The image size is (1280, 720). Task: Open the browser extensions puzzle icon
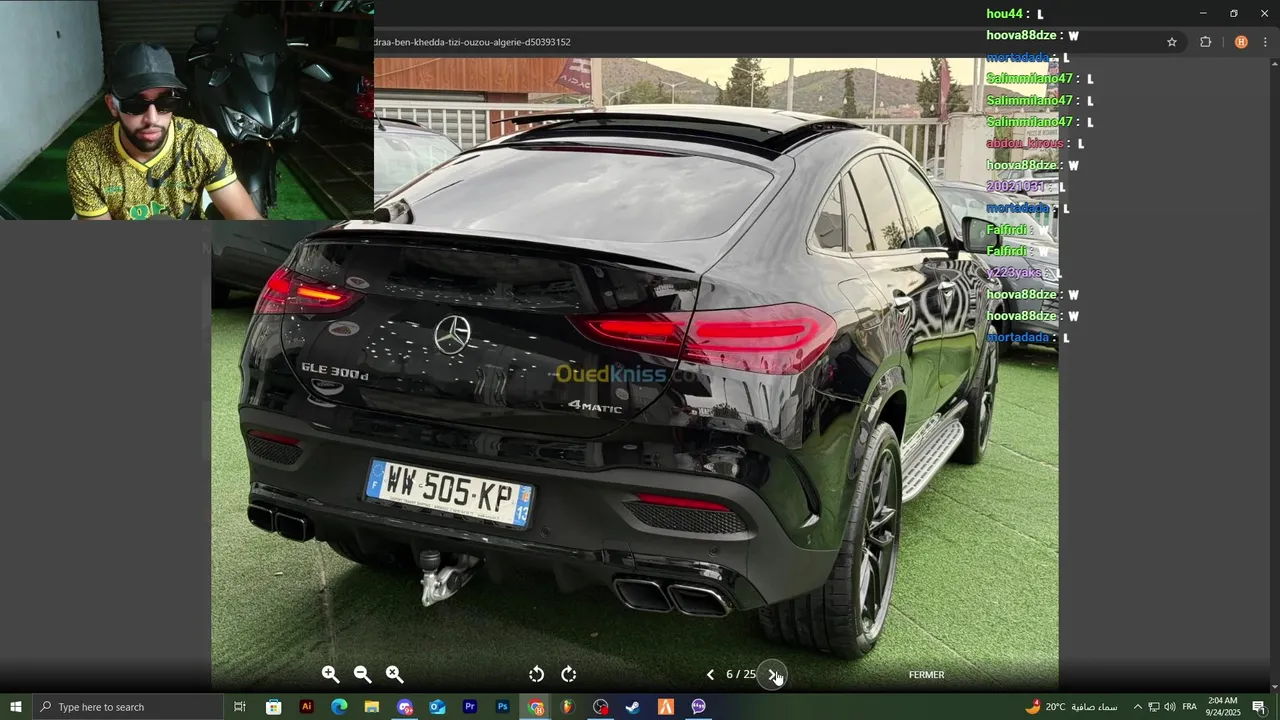pyautogui.click(x=1205, y=42)
